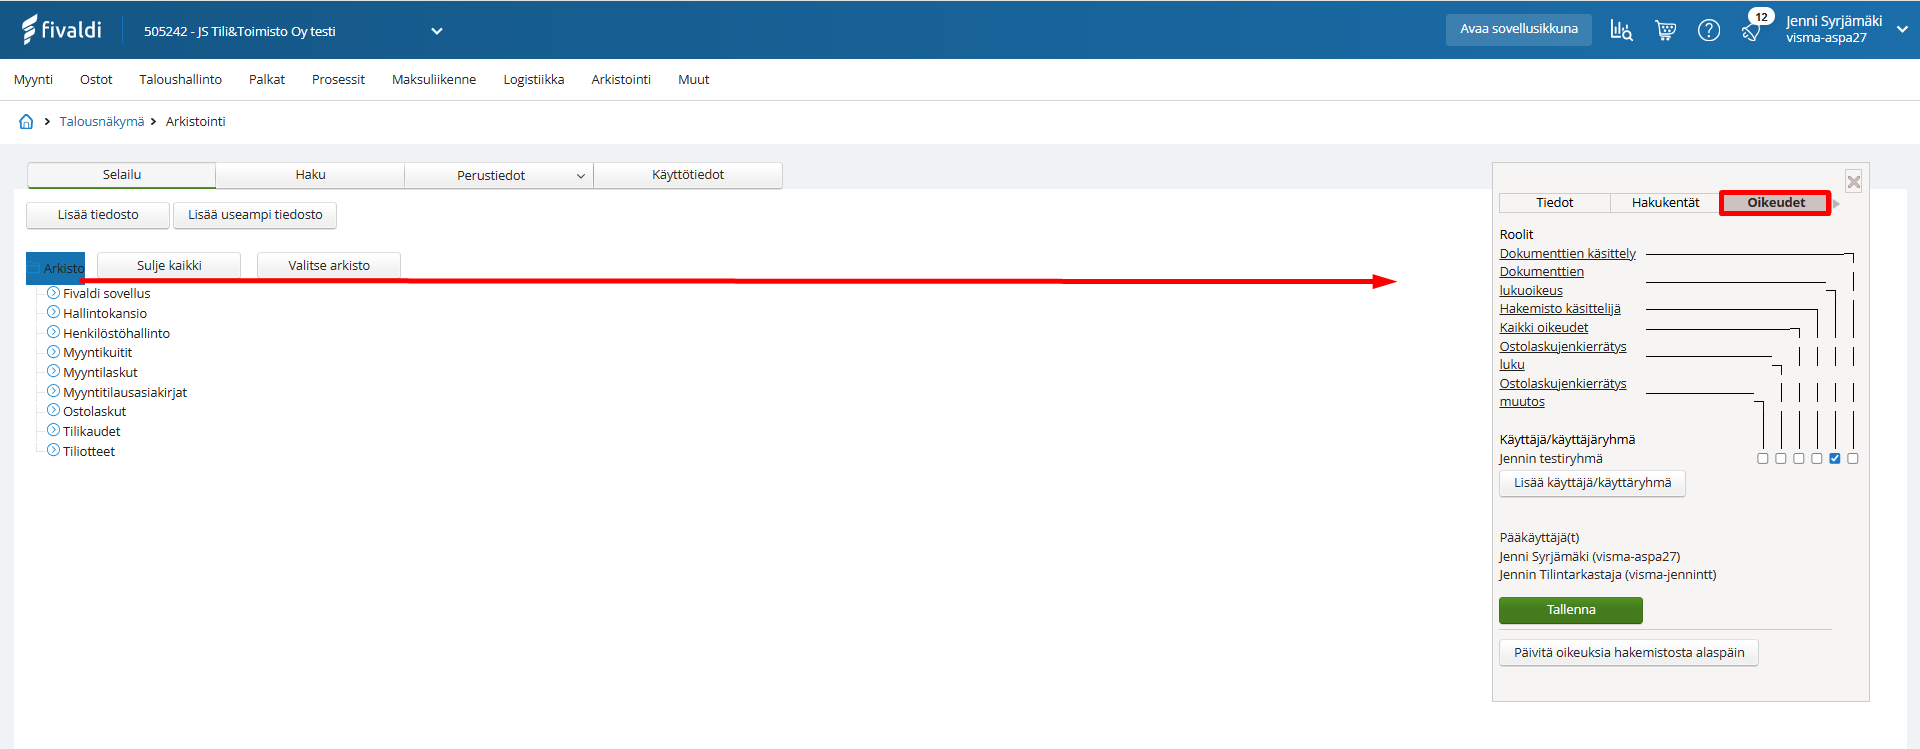Expand the Hallintokansio folder arrow

[x=54, y=313]
